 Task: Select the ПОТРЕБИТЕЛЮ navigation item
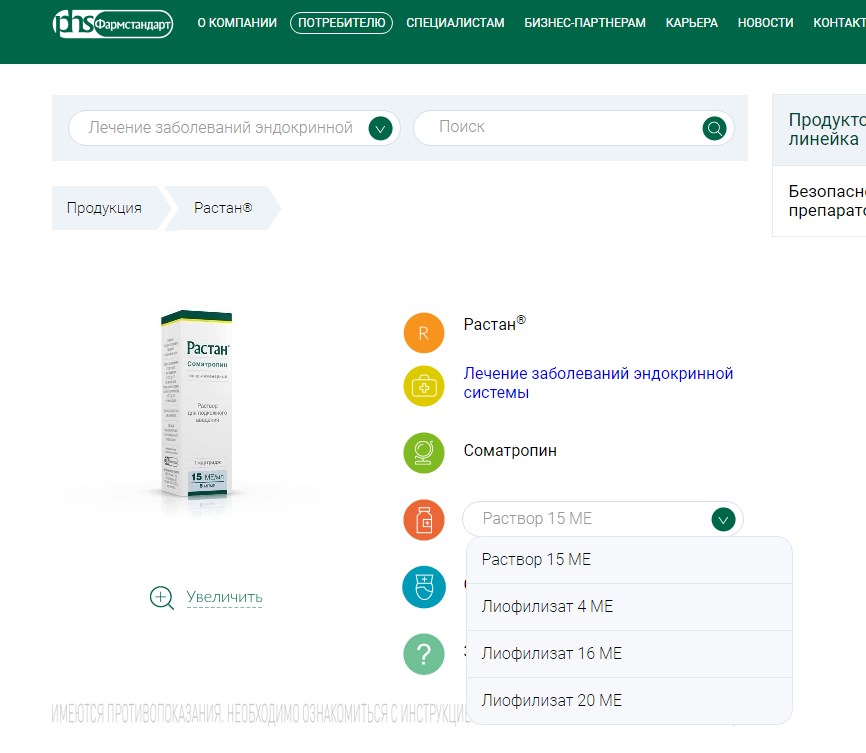coord(340,22)
